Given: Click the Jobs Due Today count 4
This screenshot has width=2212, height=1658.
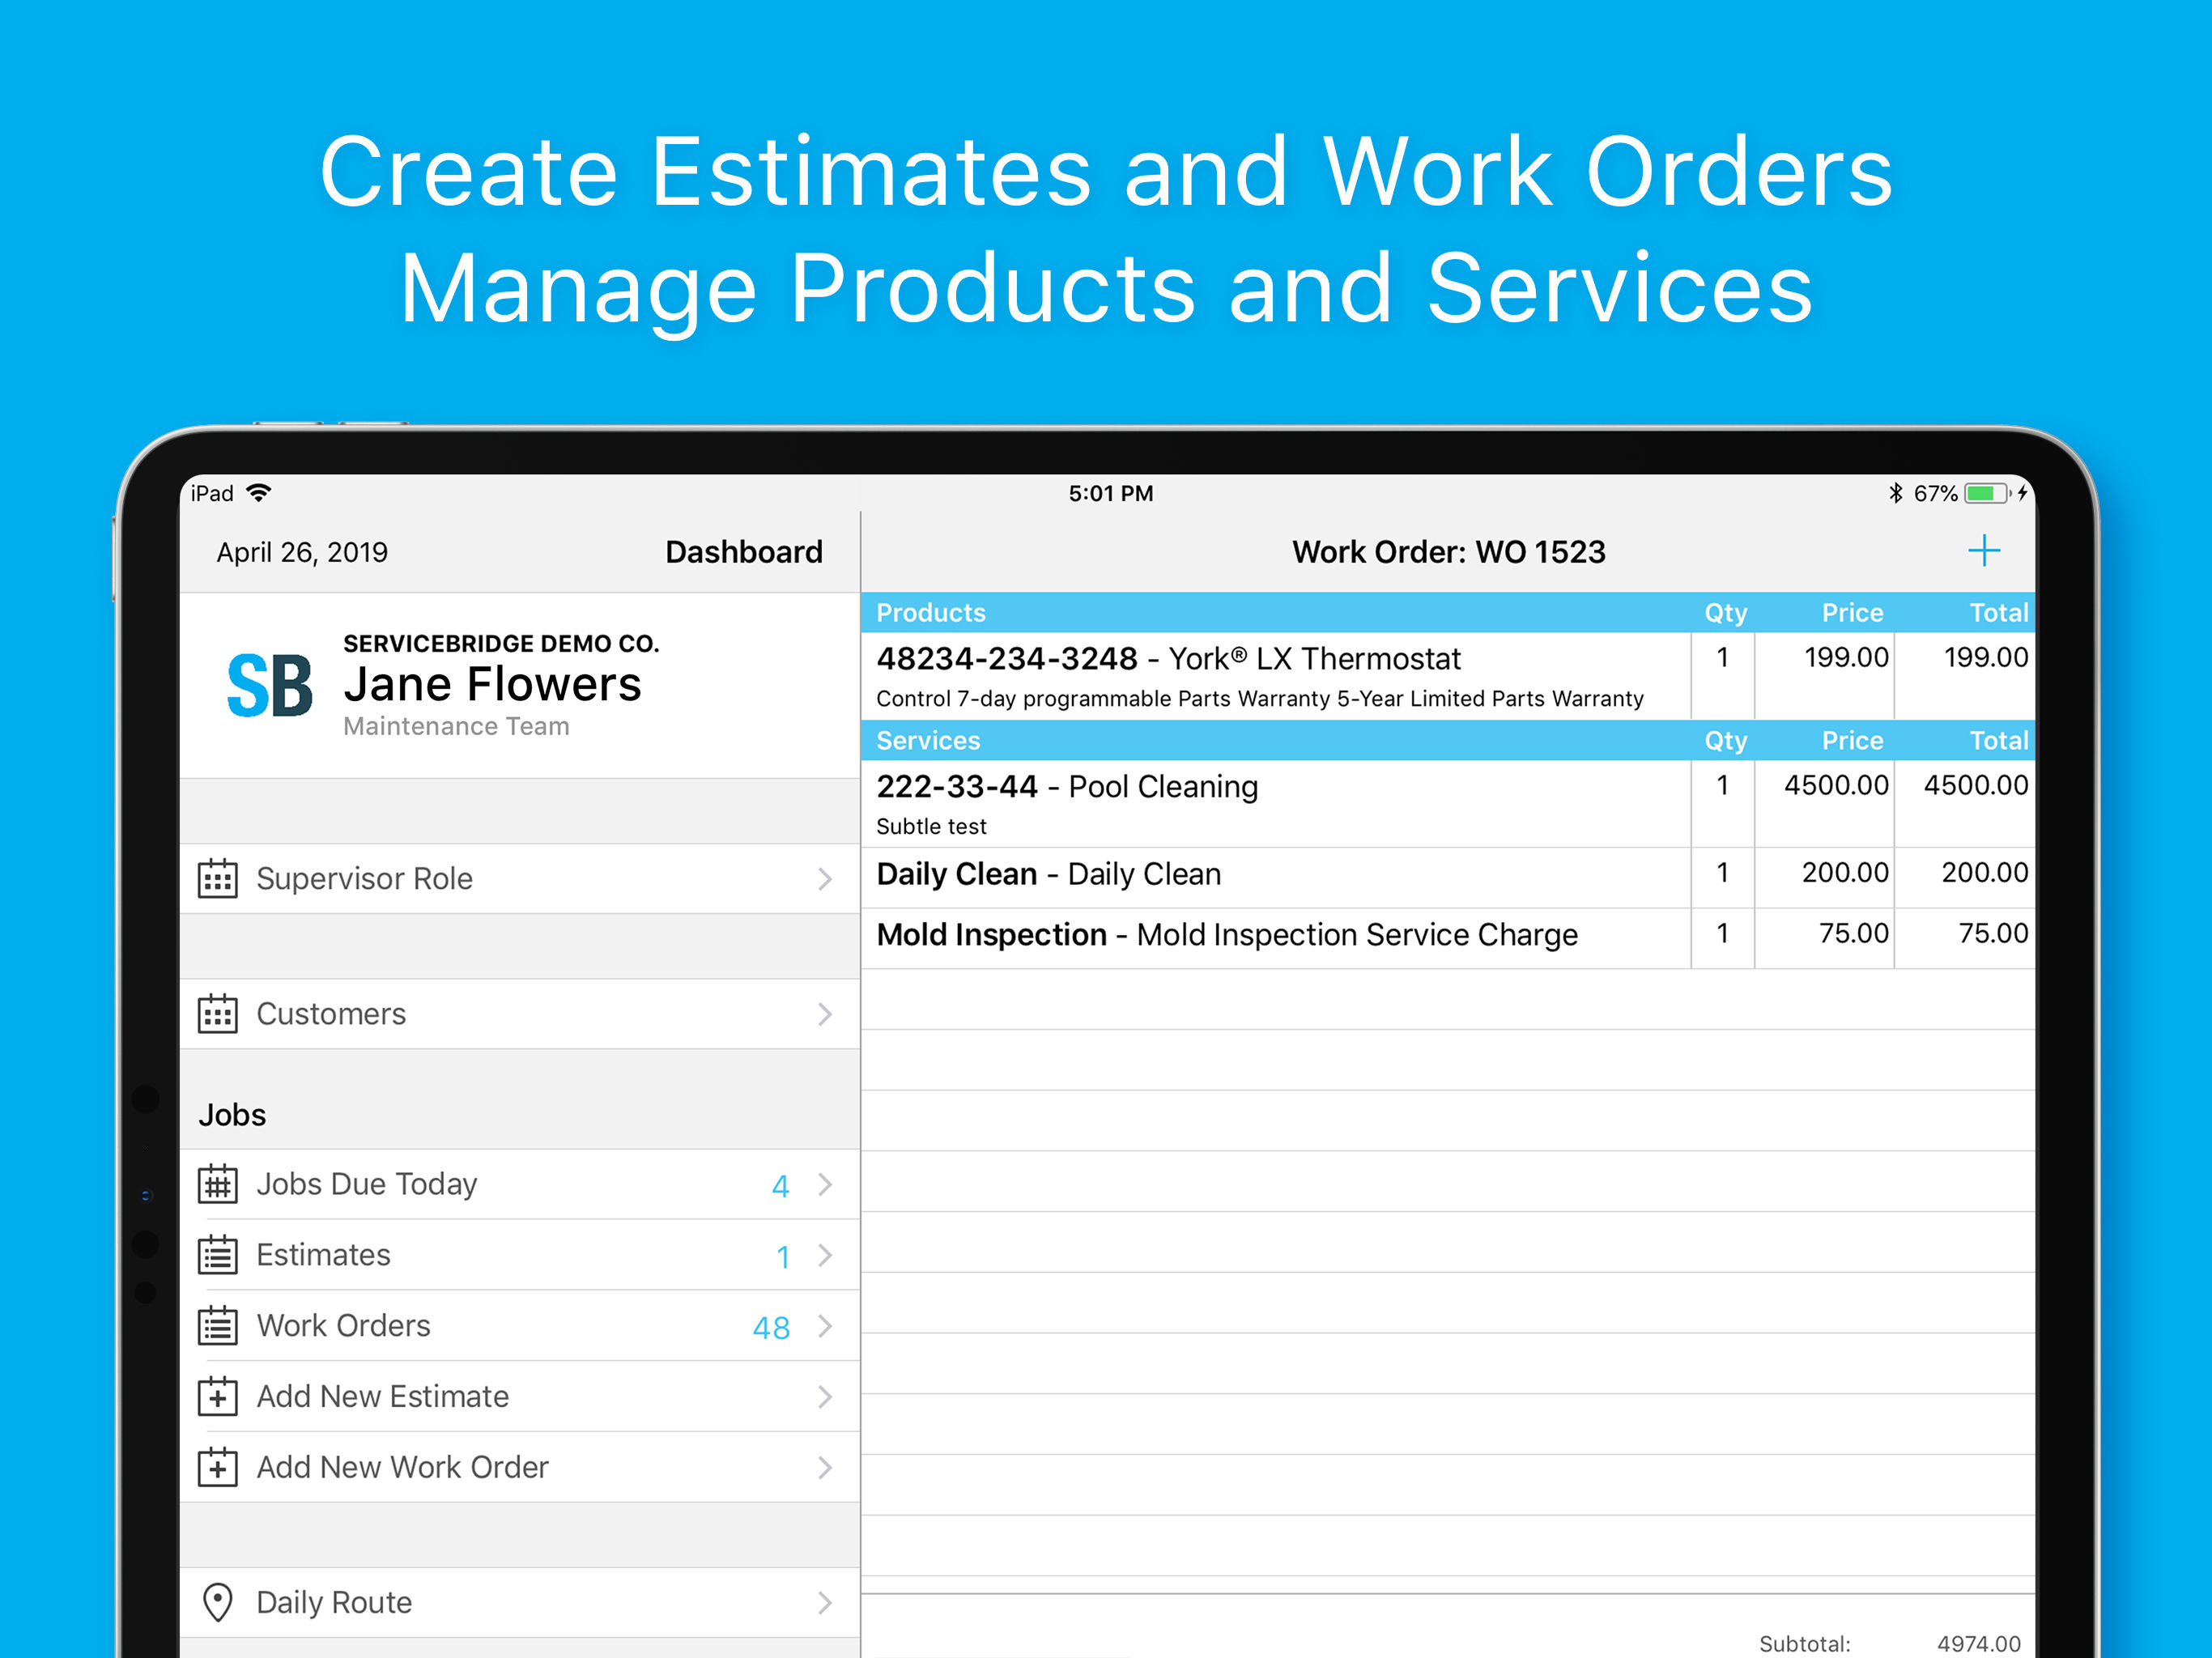Looking at the screenshot, I should click(x=781, y=1186).
